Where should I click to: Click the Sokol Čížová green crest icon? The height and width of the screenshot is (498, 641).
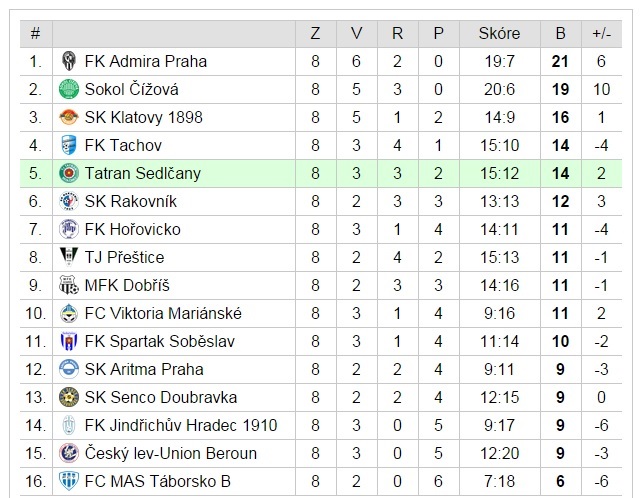(69, 89)
